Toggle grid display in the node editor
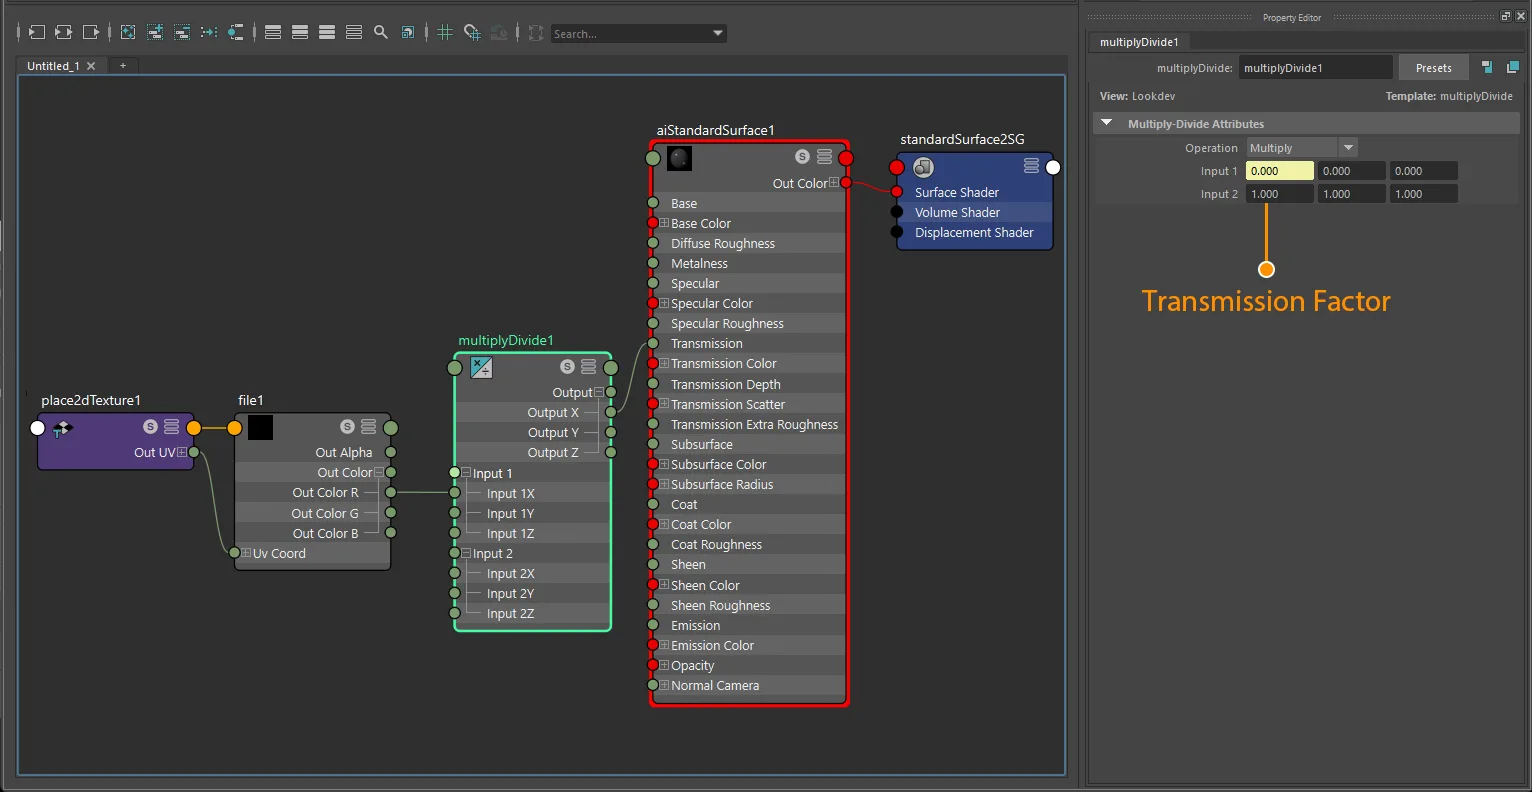This screenshot has width=1532, height=792. (x=445, y=32)
